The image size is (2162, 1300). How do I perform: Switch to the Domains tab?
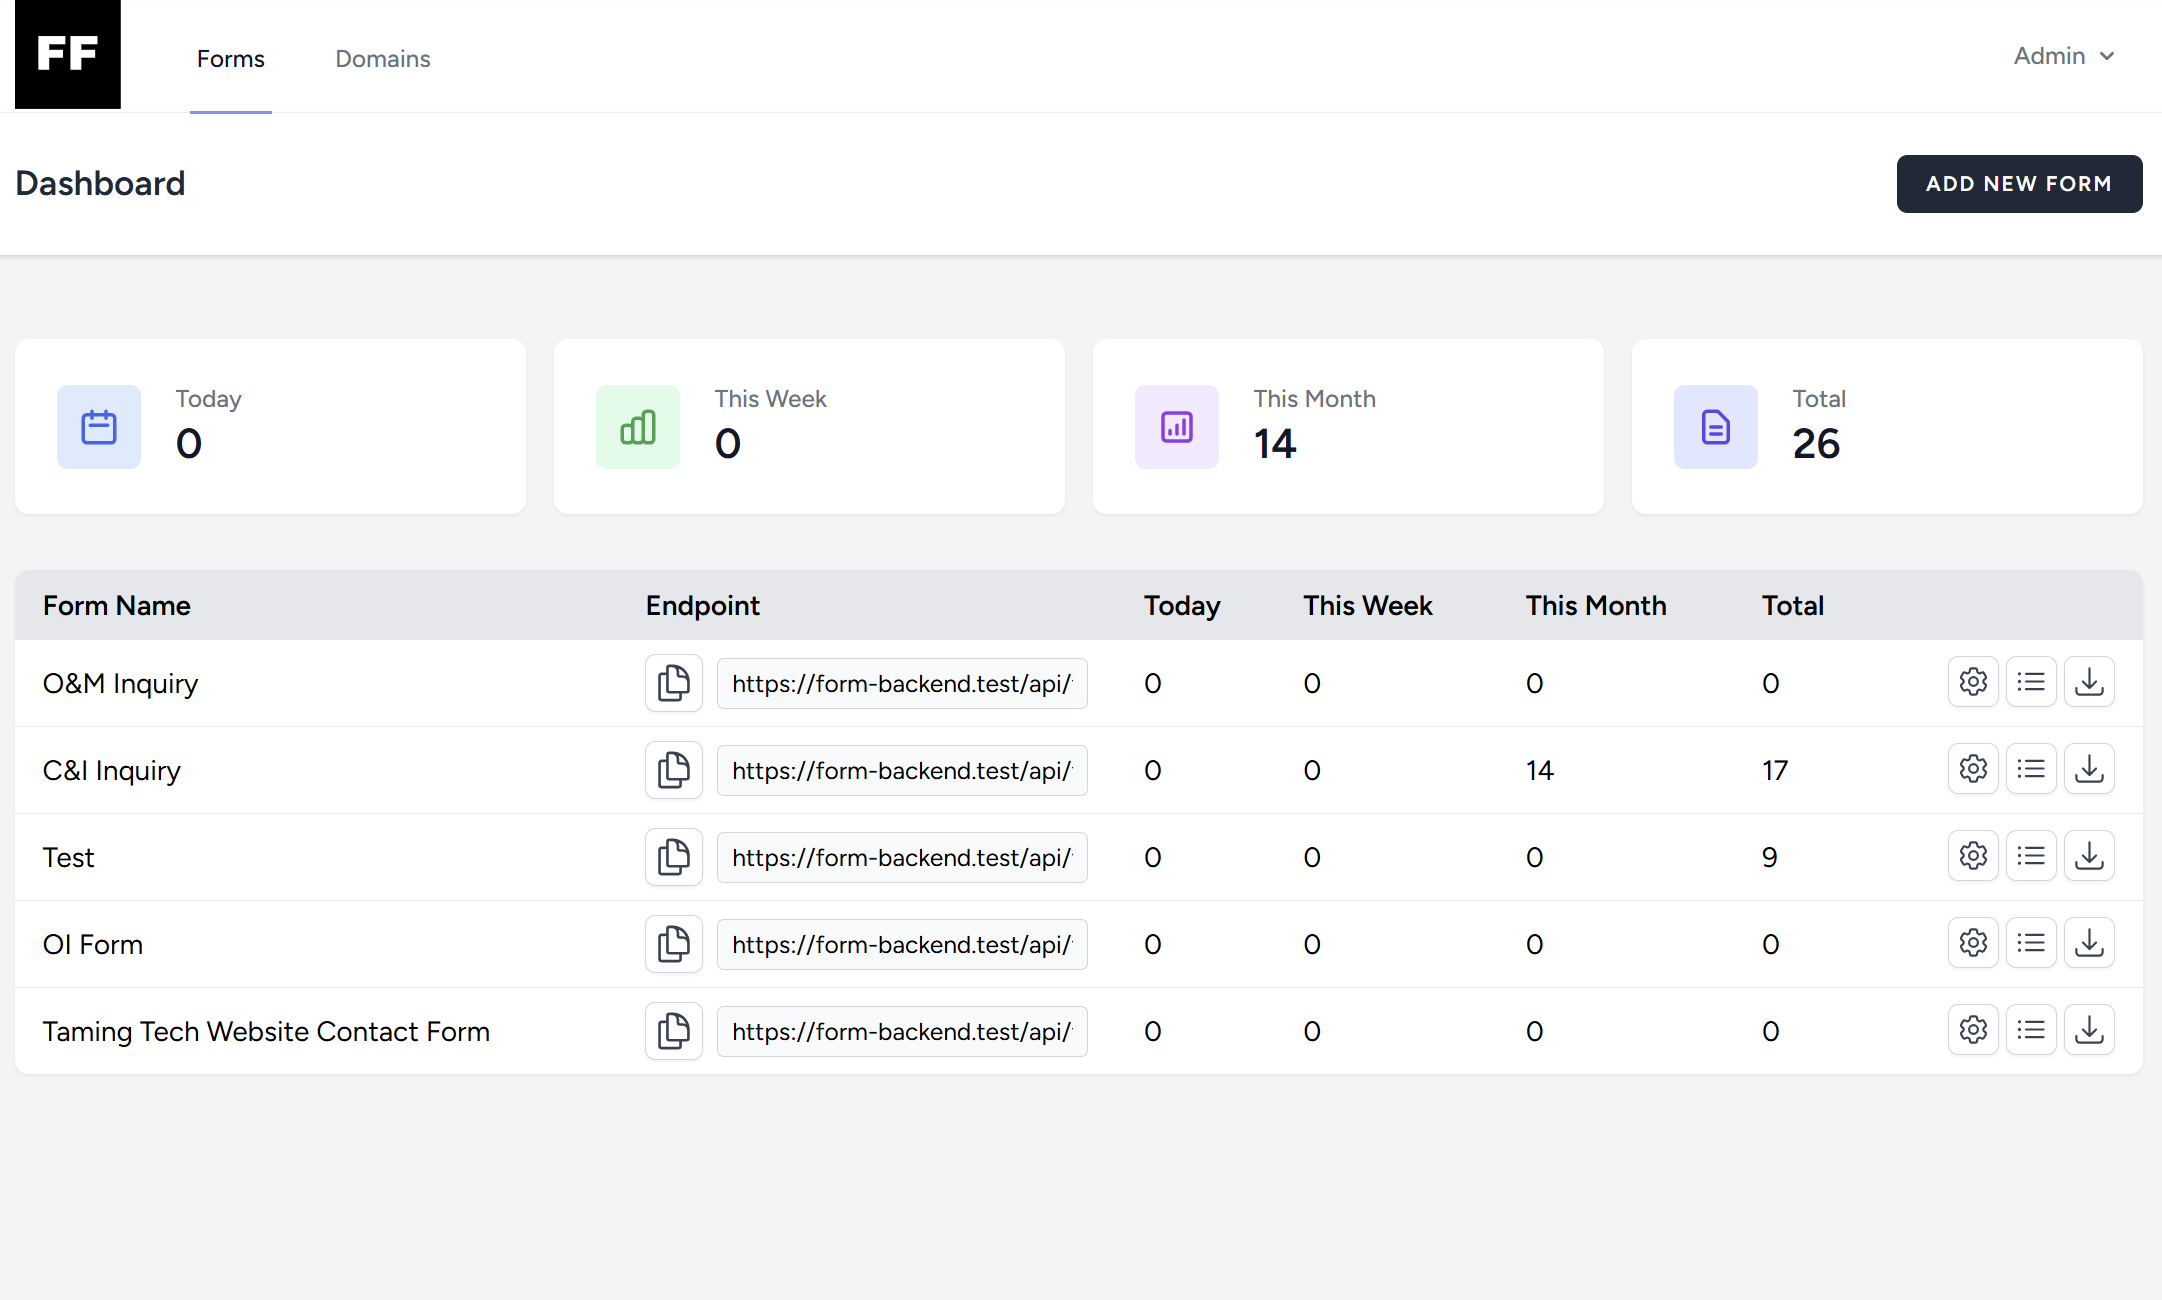tap(383, 59)
